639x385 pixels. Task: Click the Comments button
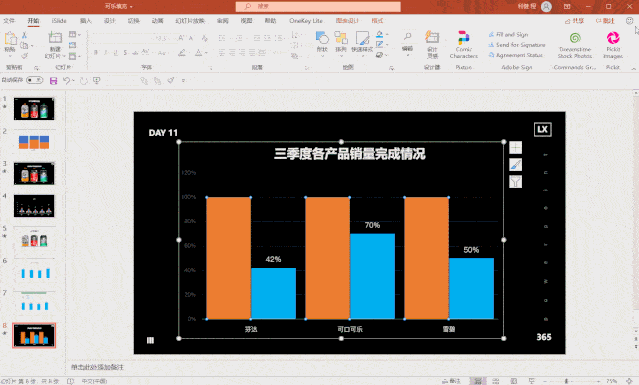[x=605, y=20]
